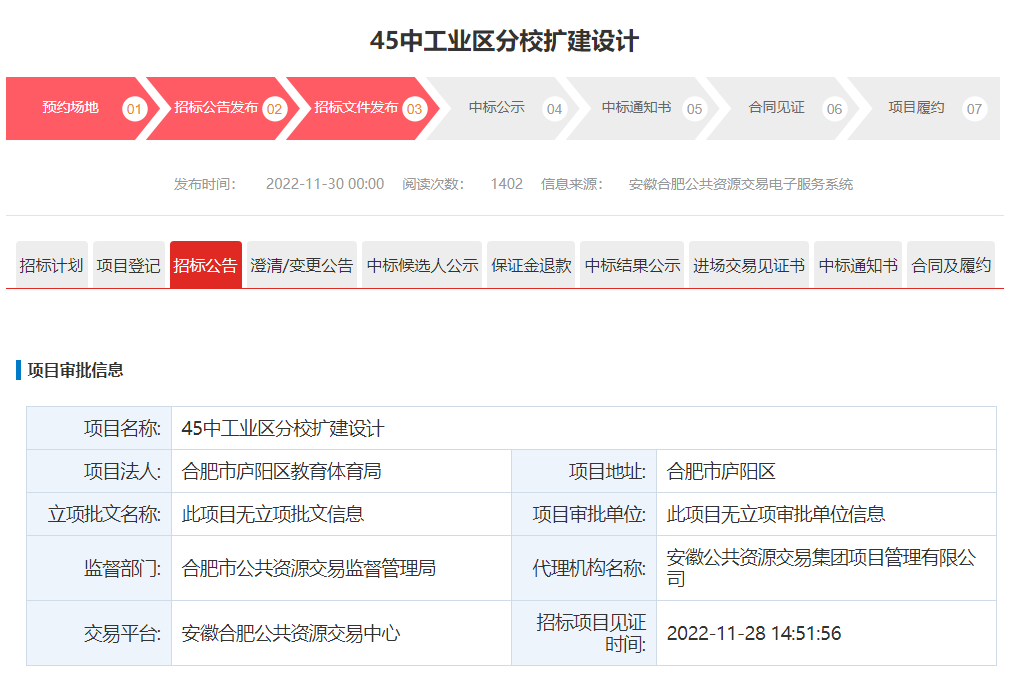Open the 项目登记 tab
Screen dimensions: 1009x700
point(129,265)
